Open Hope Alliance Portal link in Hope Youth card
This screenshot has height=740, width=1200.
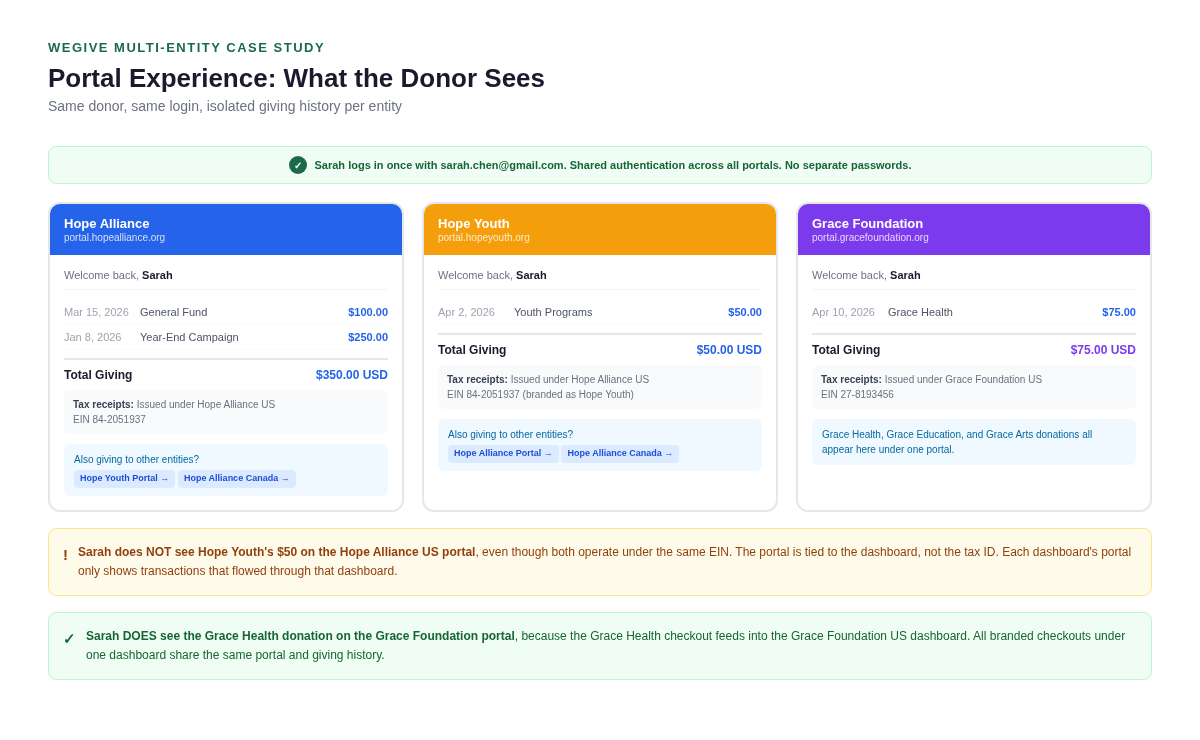coord(503,454)
